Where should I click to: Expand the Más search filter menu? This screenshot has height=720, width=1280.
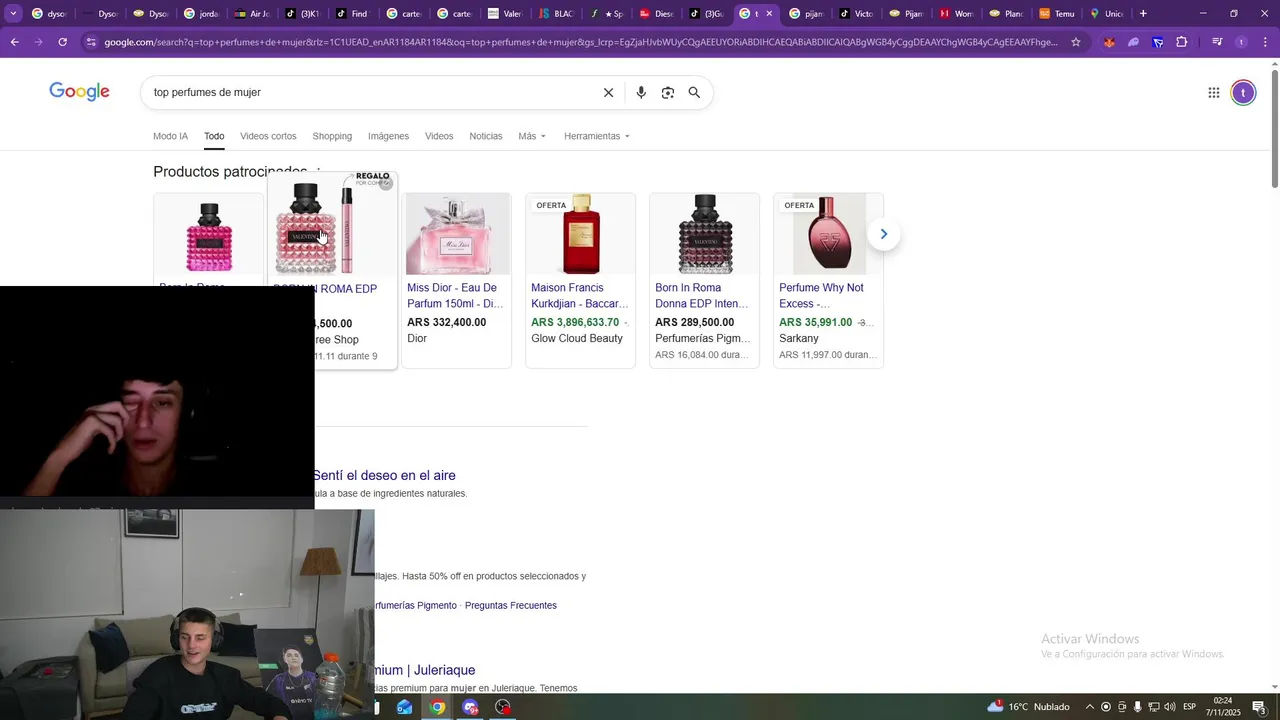[532, 136]
